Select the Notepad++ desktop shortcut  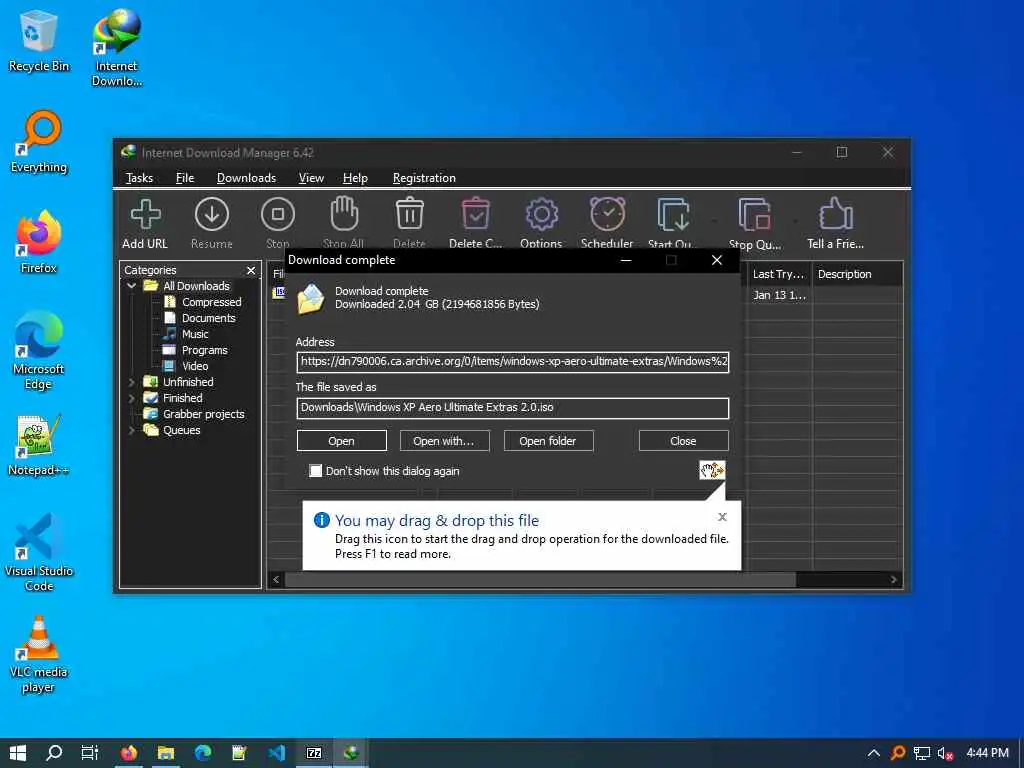point(39,445)
